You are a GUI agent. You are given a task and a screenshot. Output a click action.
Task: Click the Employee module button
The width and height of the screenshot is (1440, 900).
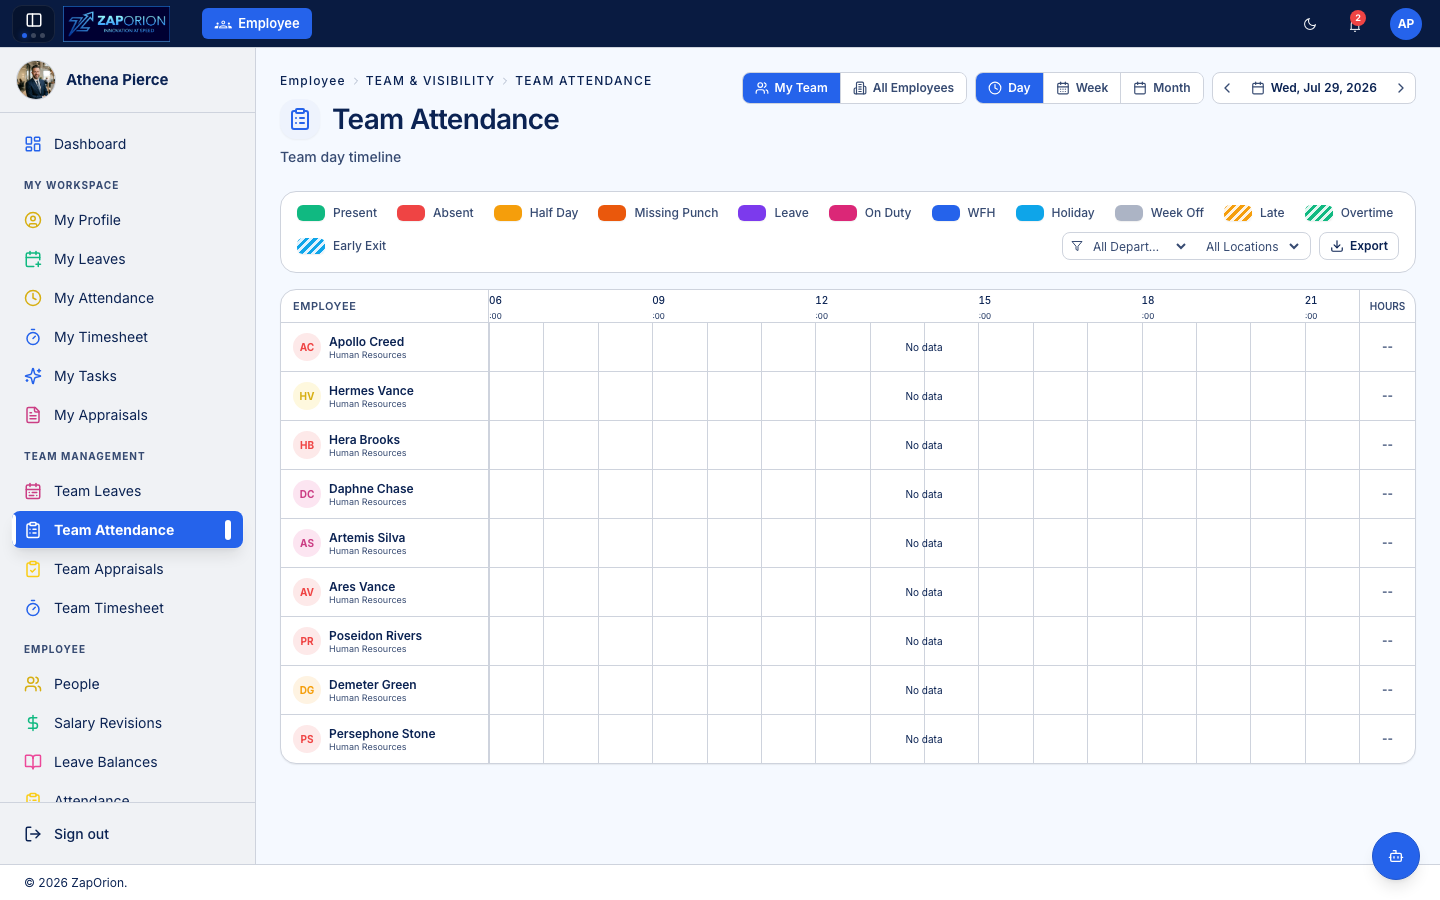[257, 23]
